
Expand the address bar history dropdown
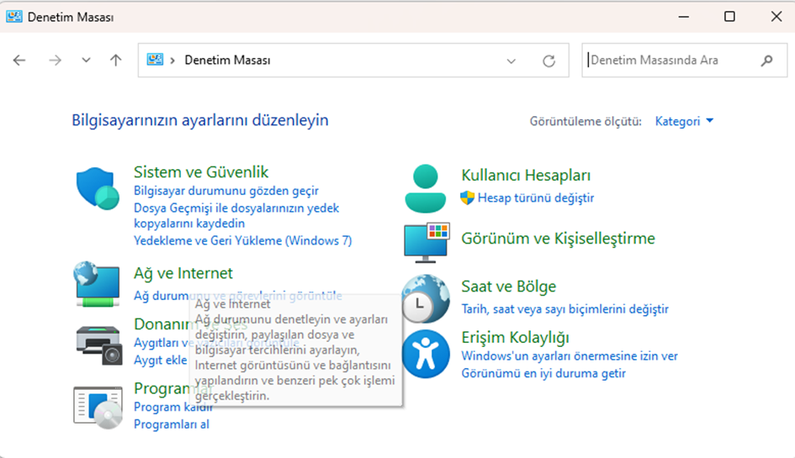[511, 60]
